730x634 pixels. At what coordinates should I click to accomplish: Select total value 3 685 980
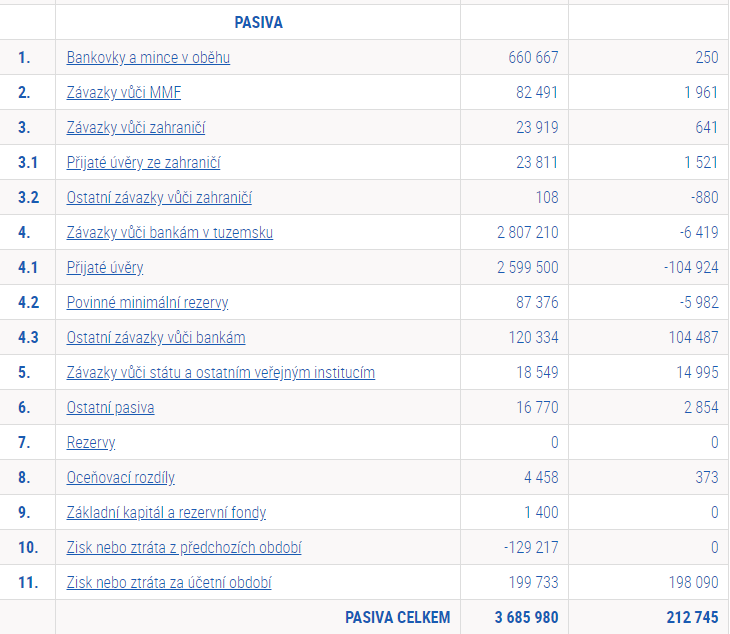point(526,618)
